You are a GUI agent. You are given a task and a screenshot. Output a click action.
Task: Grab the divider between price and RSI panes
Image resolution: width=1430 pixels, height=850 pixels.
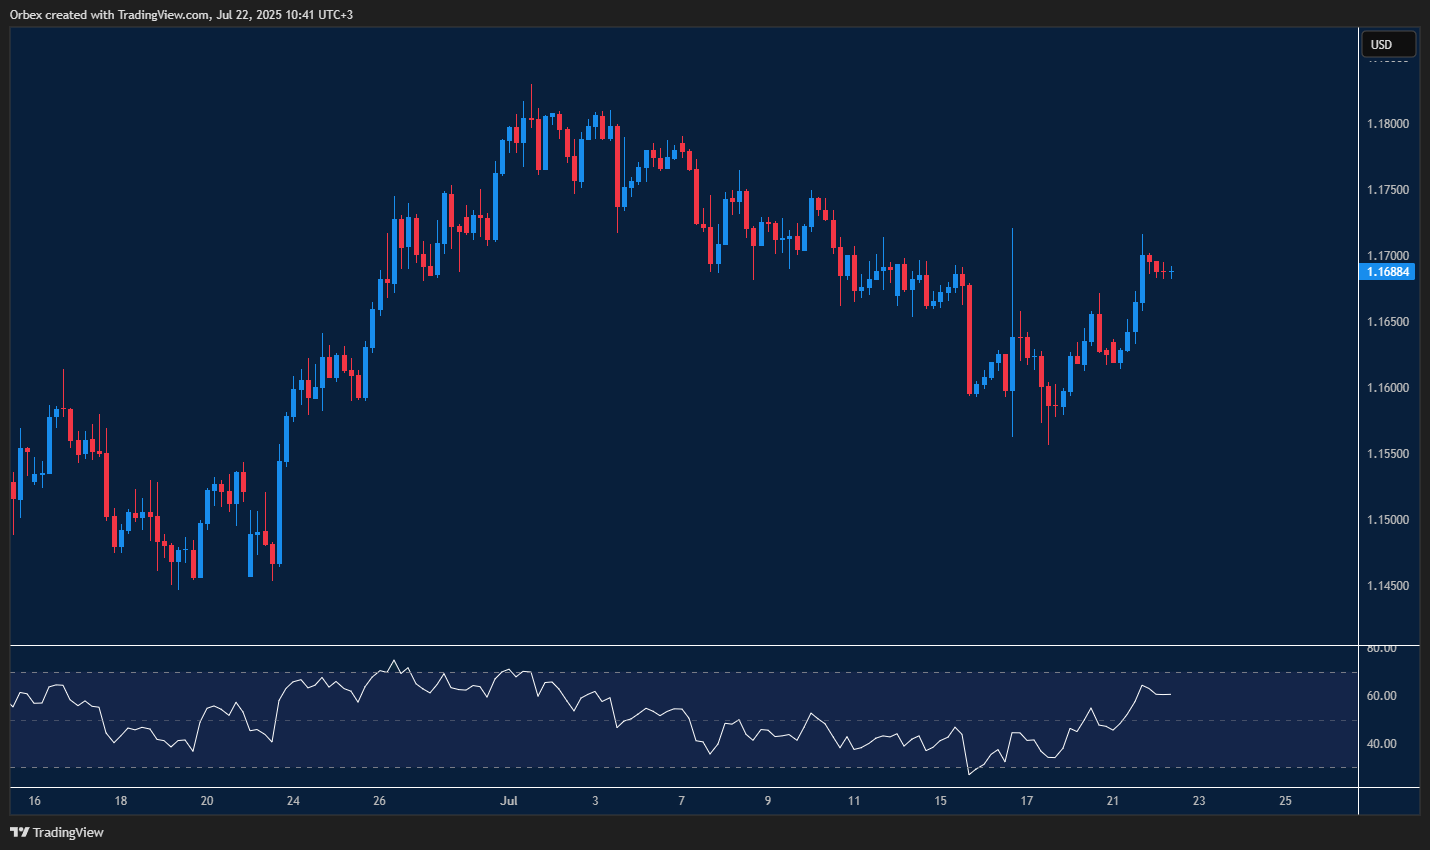[684, 646]
